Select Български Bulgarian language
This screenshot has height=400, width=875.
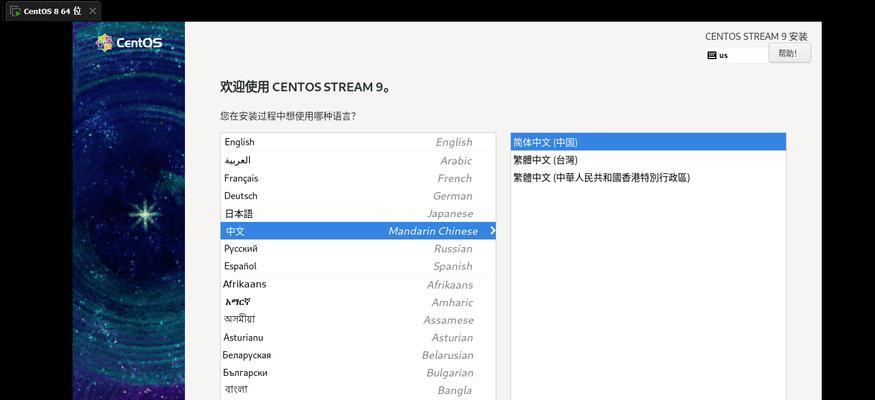pyautogui.click(x=358, y=373)
